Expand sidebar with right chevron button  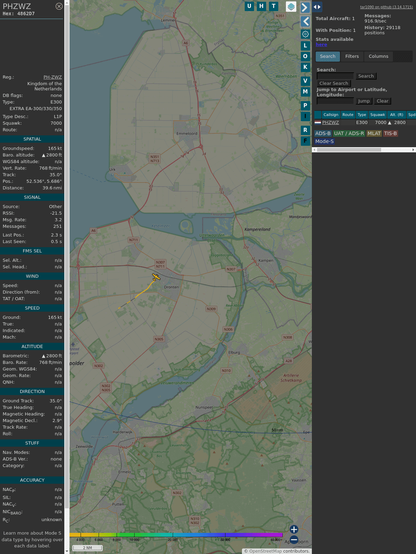tap(305, 7)
